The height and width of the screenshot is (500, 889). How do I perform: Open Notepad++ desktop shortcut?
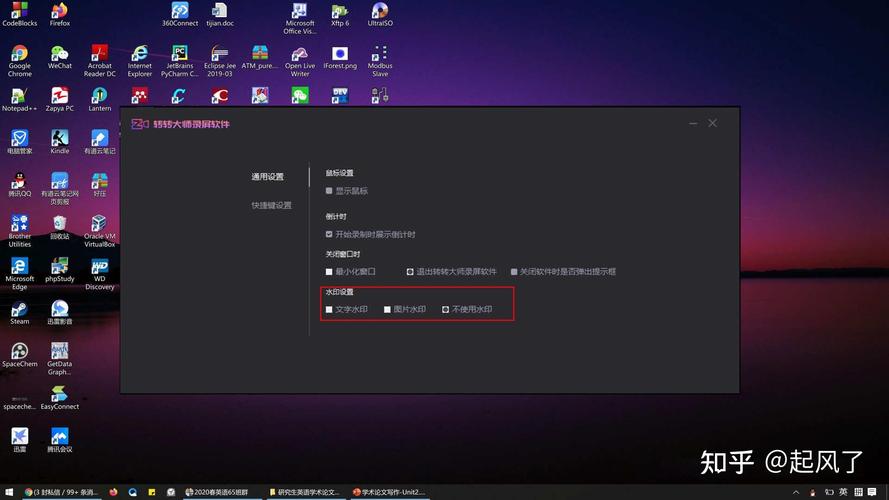pos(20,100)
